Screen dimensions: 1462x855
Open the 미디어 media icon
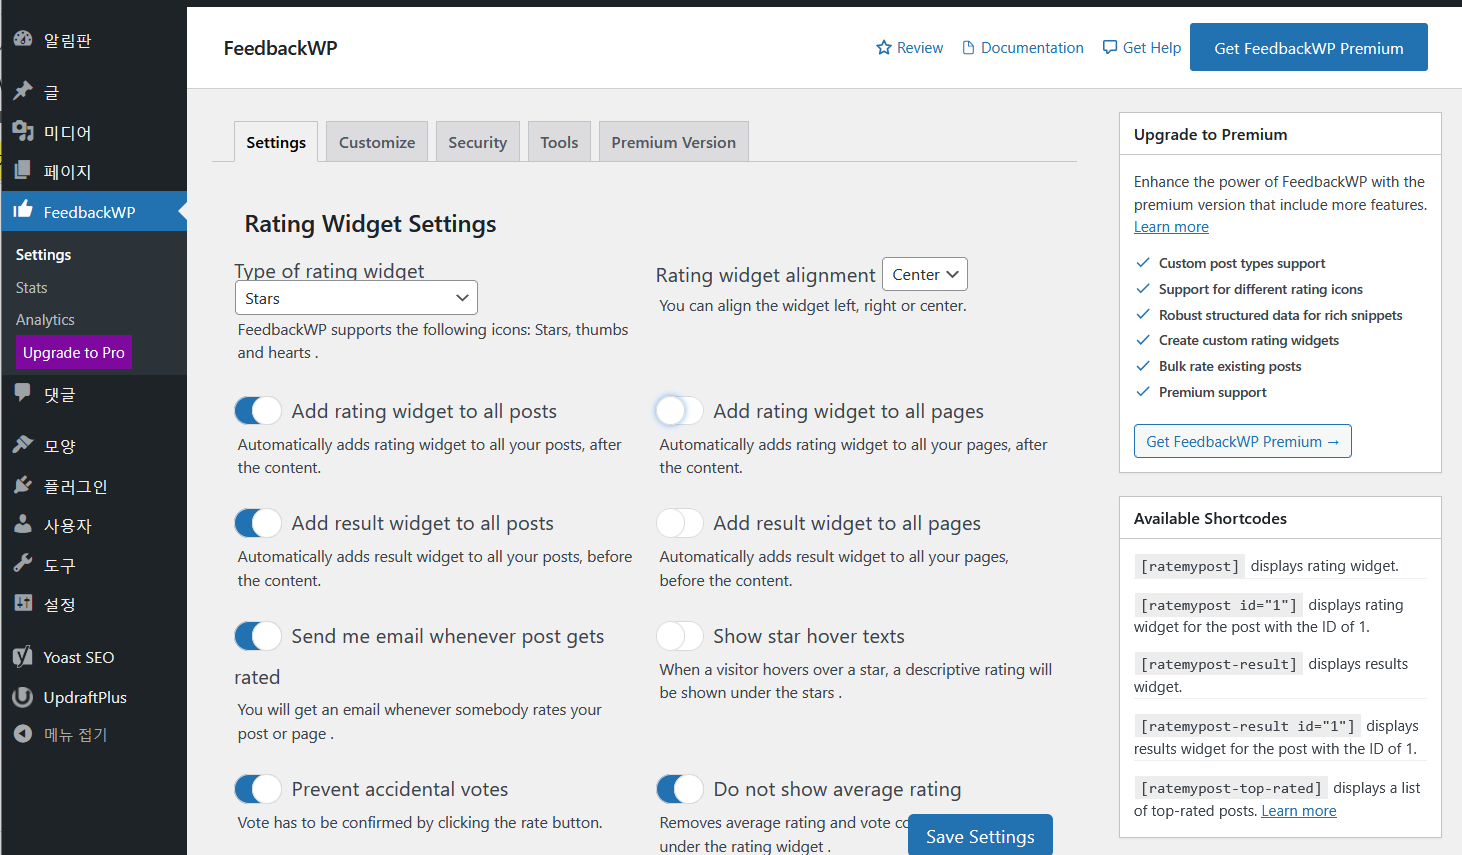[x=23, y=131]
